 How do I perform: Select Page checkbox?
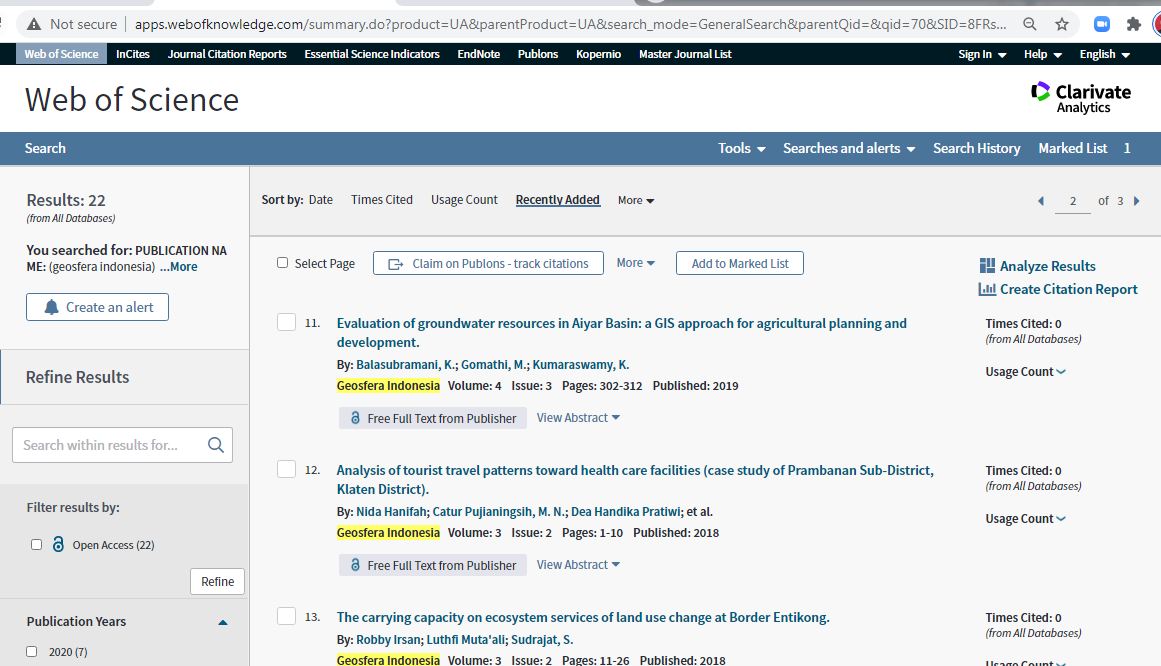(282, 263)
